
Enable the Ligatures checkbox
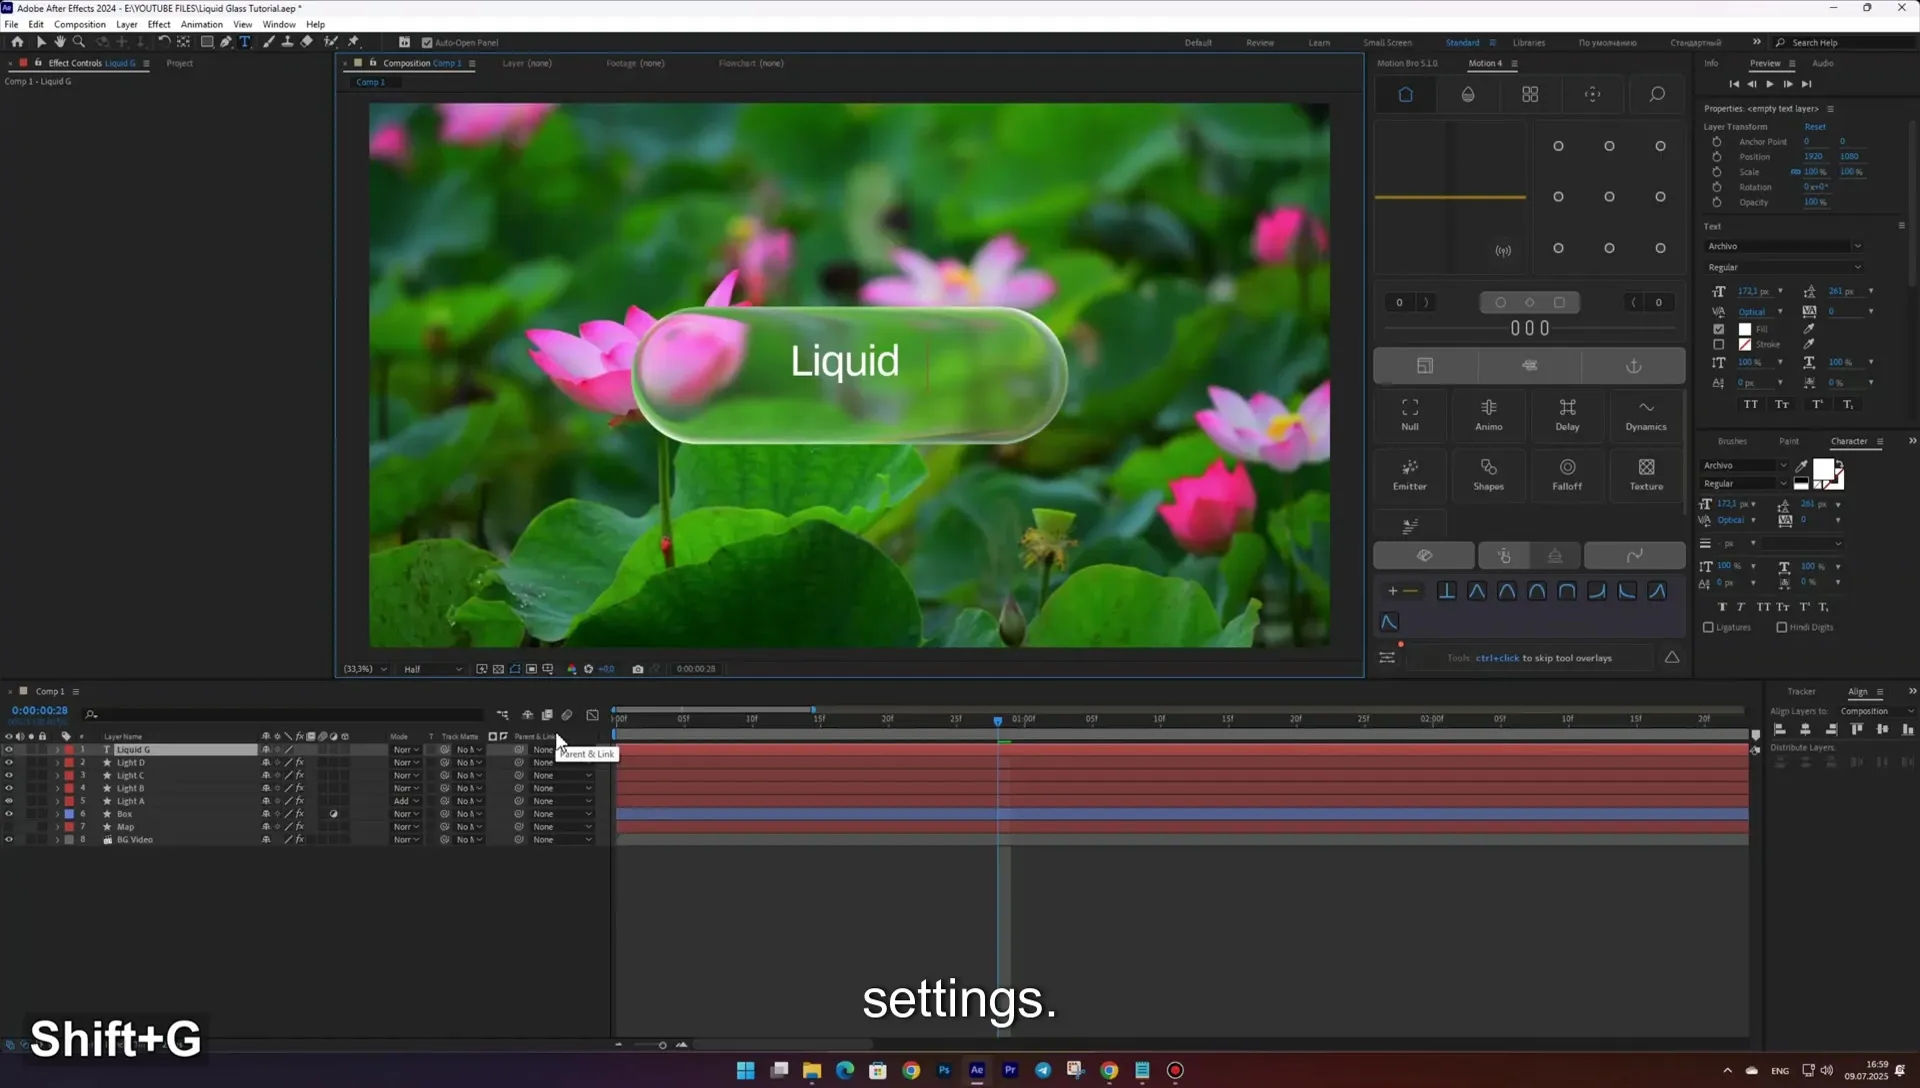[x=1708, y=628]
